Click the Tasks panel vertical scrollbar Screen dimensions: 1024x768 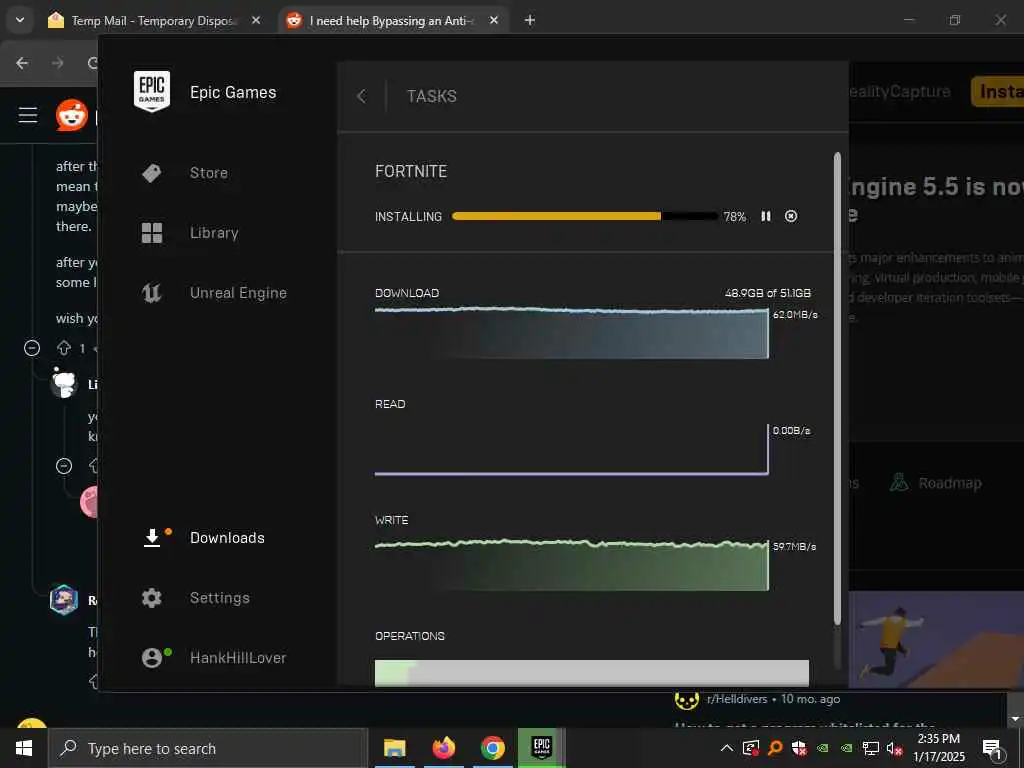point(837,389)
